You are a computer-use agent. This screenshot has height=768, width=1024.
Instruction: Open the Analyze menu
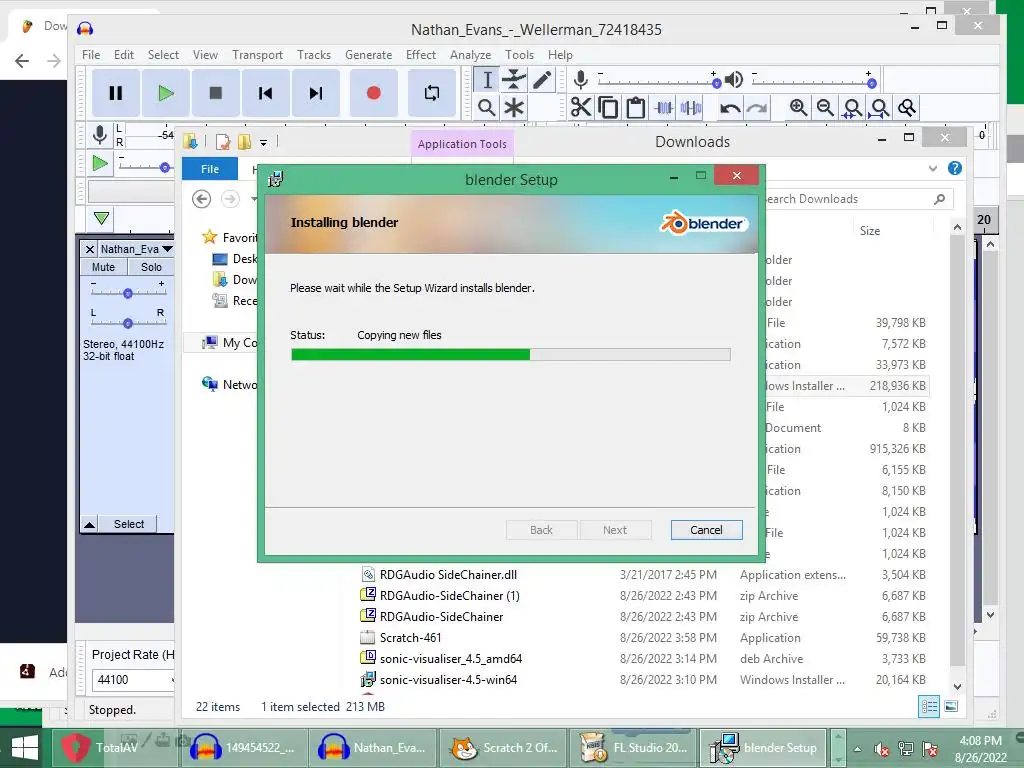[470, 55]
